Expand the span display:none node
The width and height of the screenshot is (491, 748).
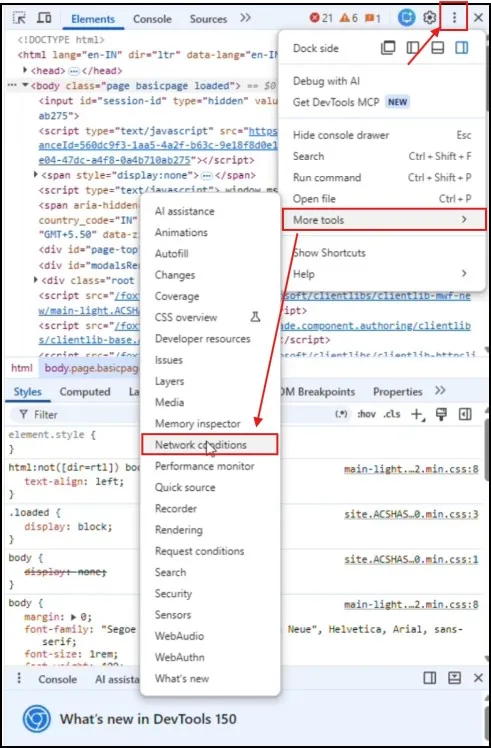[36, 175]
